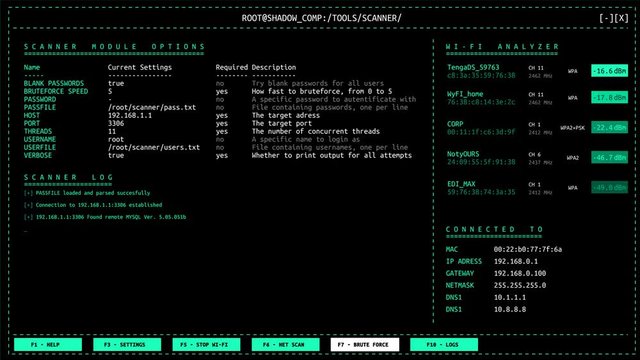Click the root username setting value
Viewport: 640px width, 360px height.
[116, 139]
